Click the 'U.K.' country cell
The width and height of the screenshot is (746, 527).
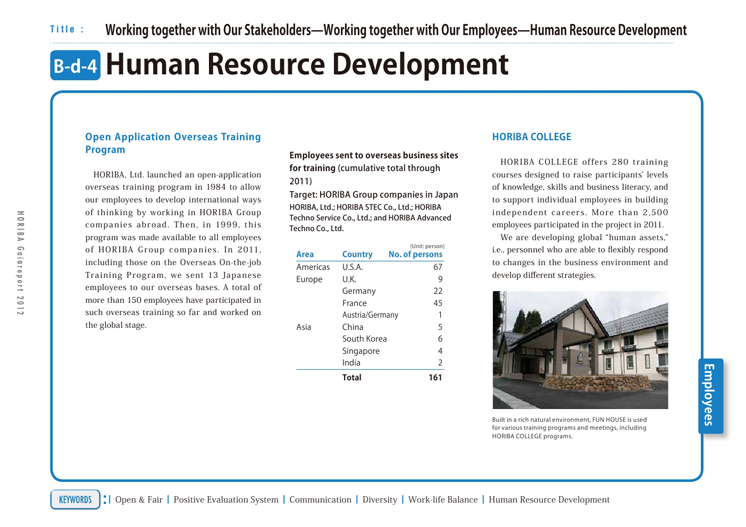coord(349,279)
